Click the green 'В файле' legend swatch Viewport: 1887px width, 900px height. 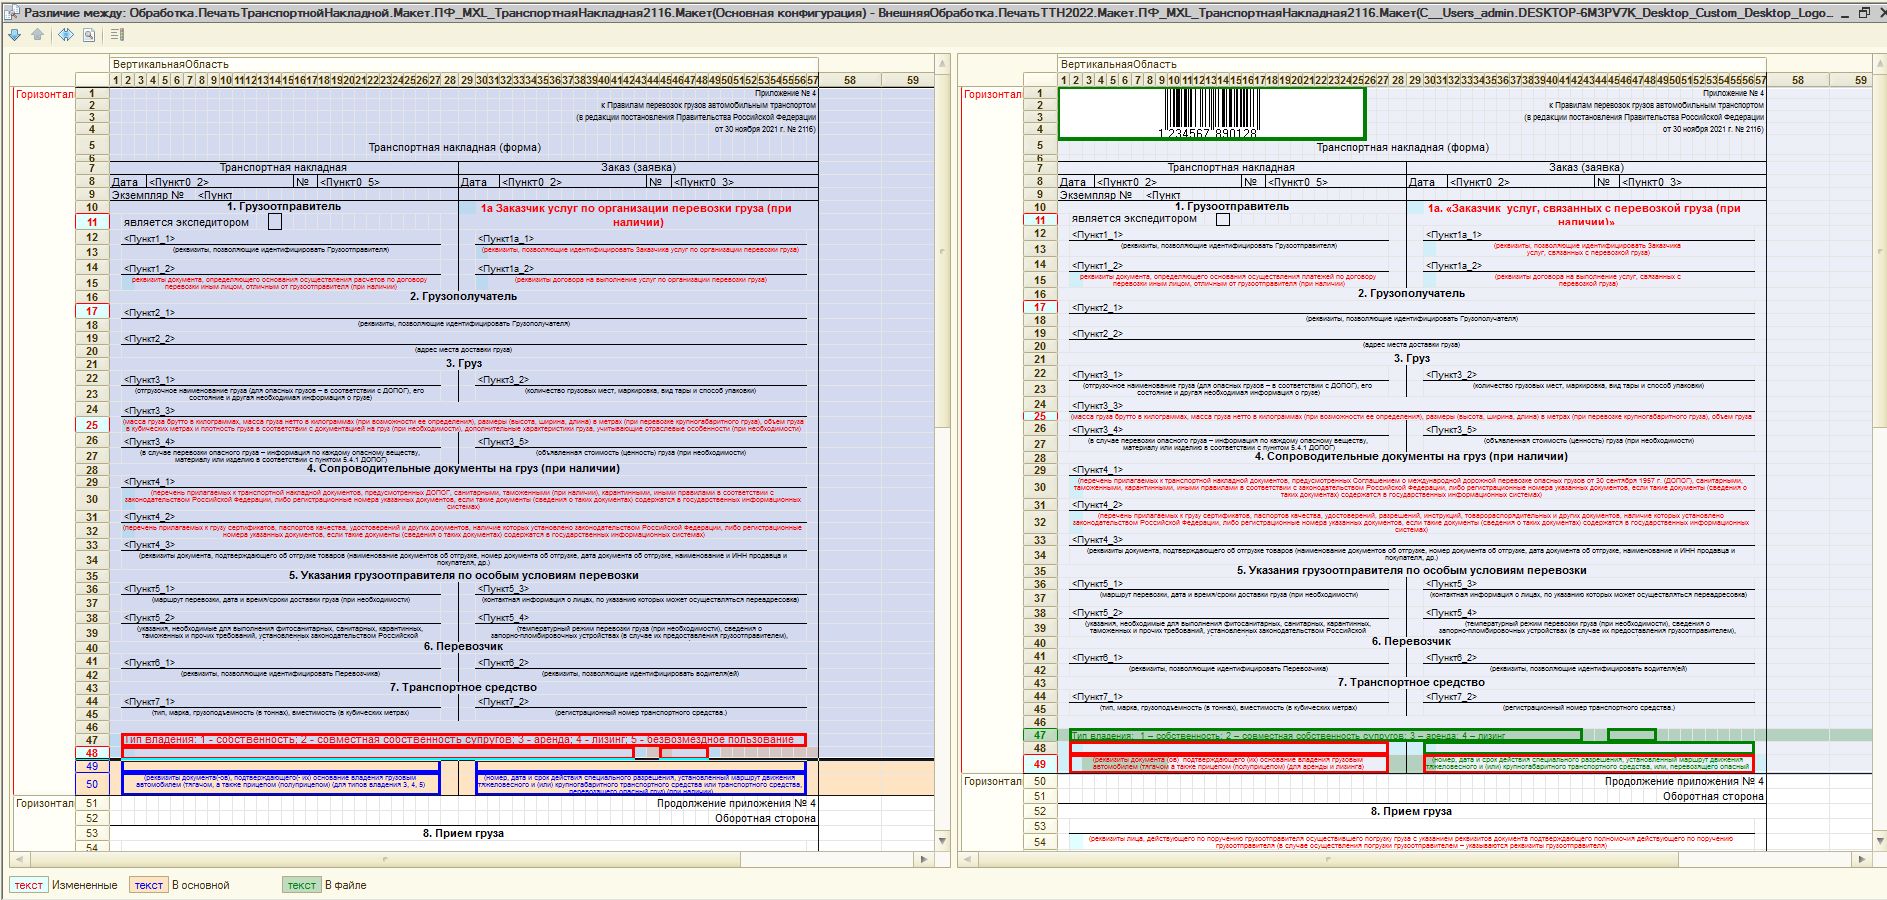[x=301, y=885]
